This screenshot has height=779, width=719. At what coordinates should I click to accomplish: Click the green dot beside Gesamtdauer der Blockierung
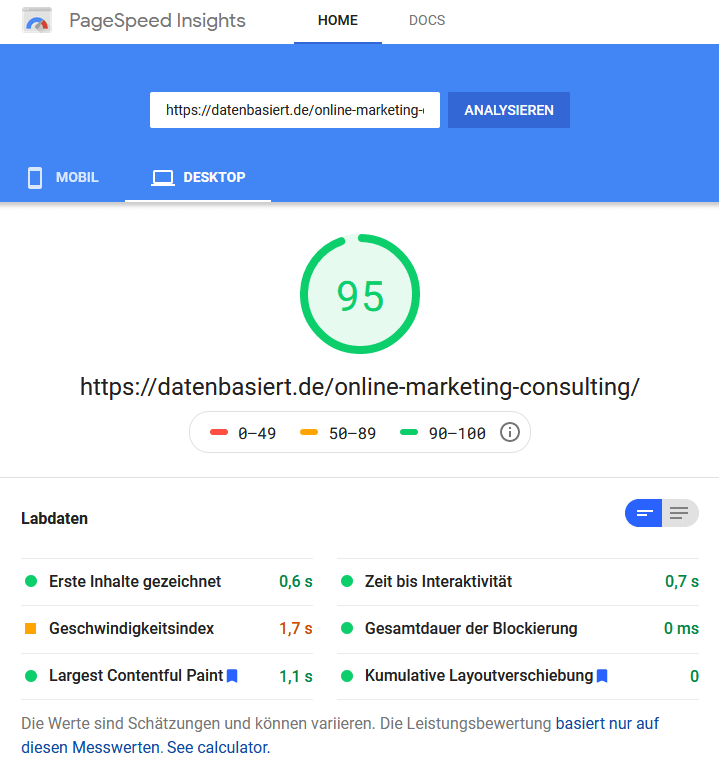pos(347,628)
